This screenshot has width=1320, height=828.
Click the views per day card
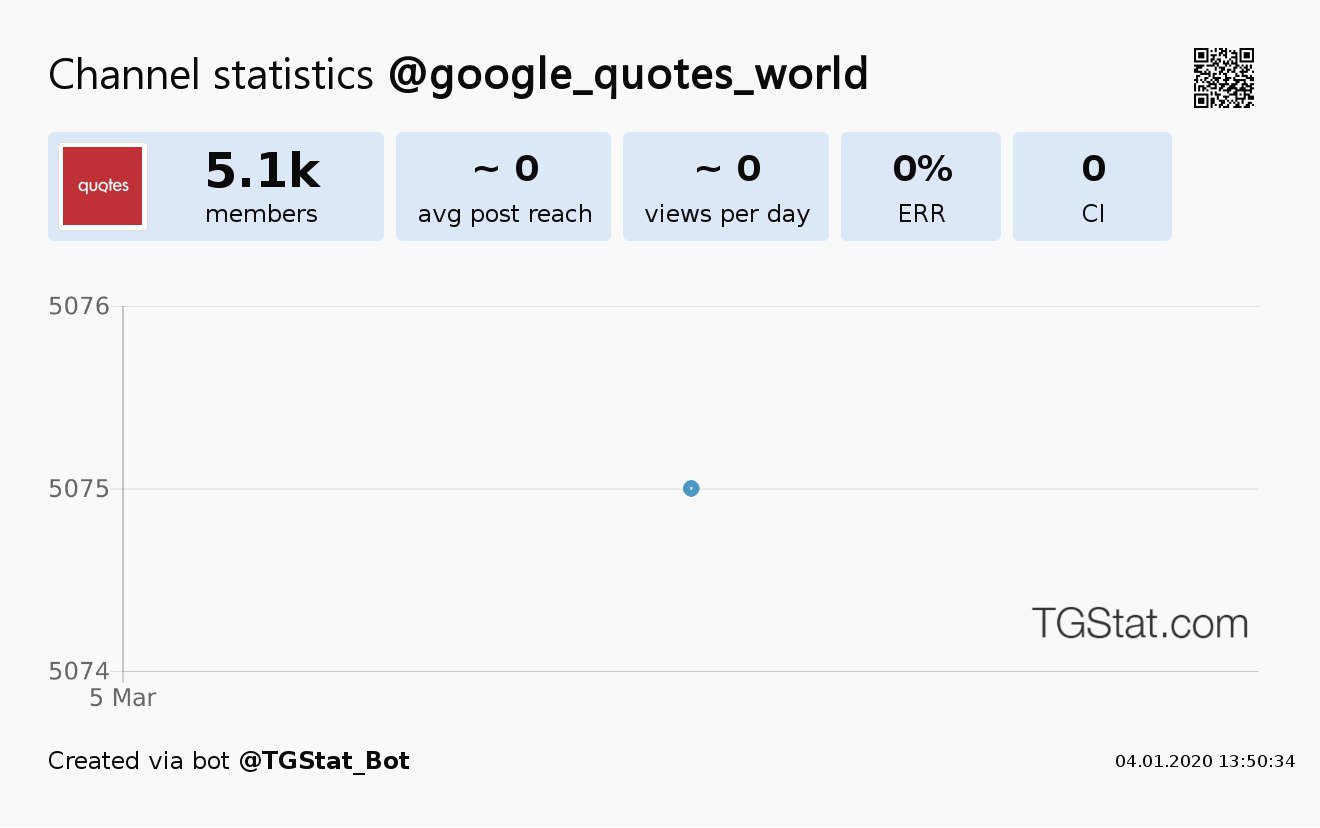(x=726, y=187)
